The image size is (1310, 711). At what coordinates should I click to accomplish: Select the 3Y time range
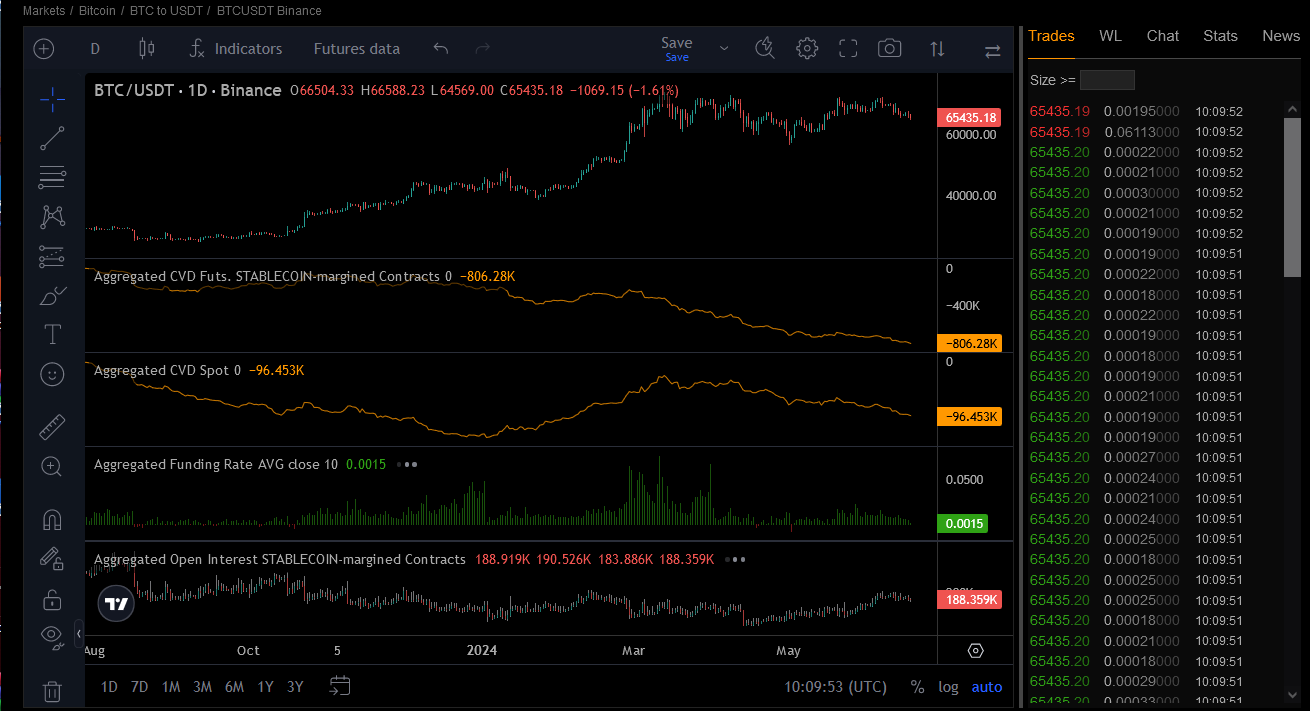tap(295, 687)
